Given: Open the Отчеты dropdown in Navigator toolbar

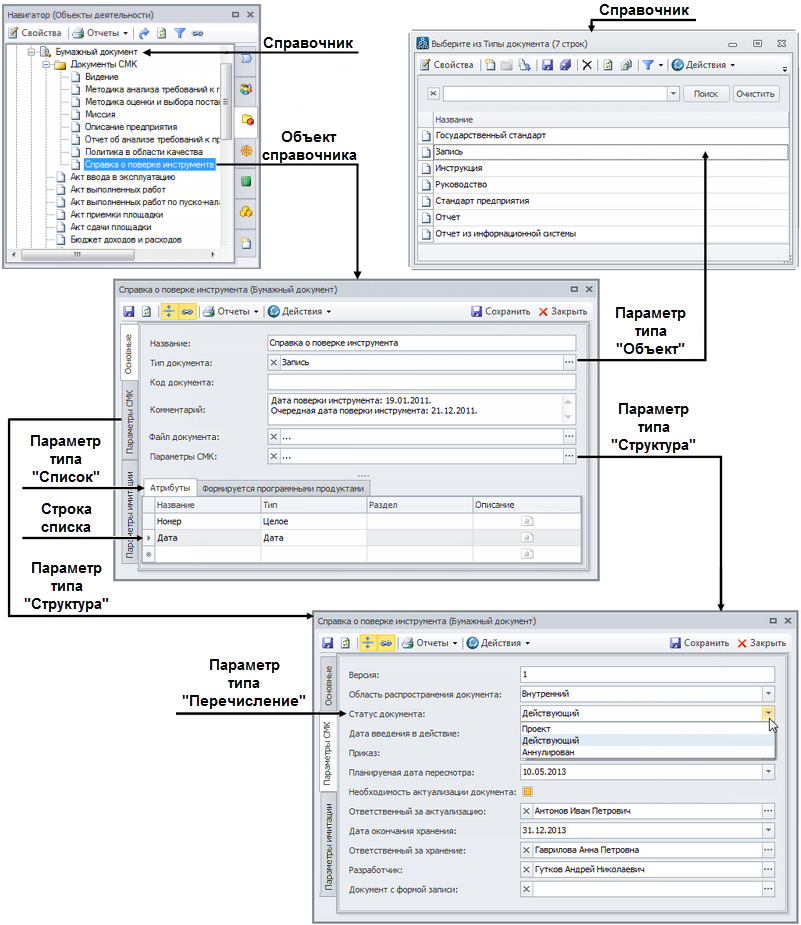Looking at the screenshot, I should (x=100, y=33).
